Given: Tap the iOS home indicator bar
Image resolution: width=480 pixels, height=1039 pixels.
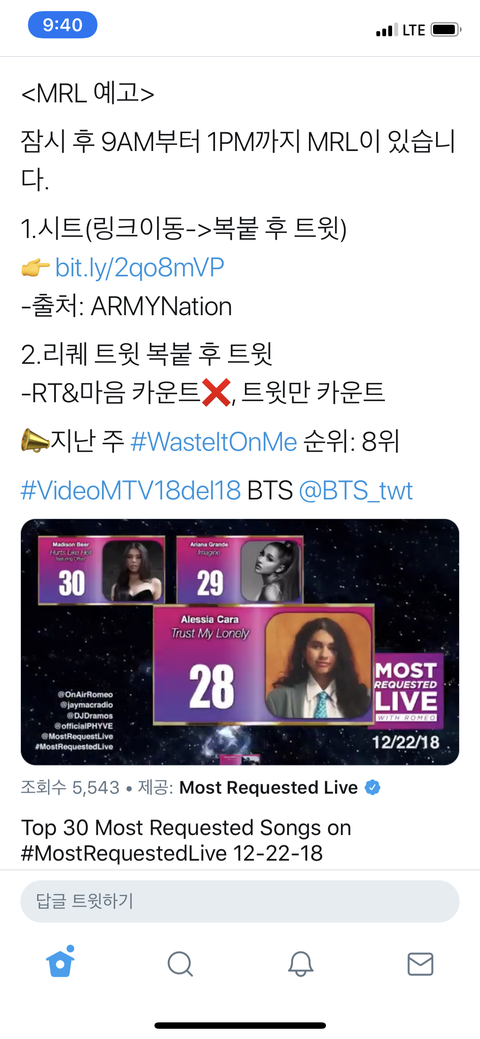Looking at the screenshot, I should [x=240, y=1025].
